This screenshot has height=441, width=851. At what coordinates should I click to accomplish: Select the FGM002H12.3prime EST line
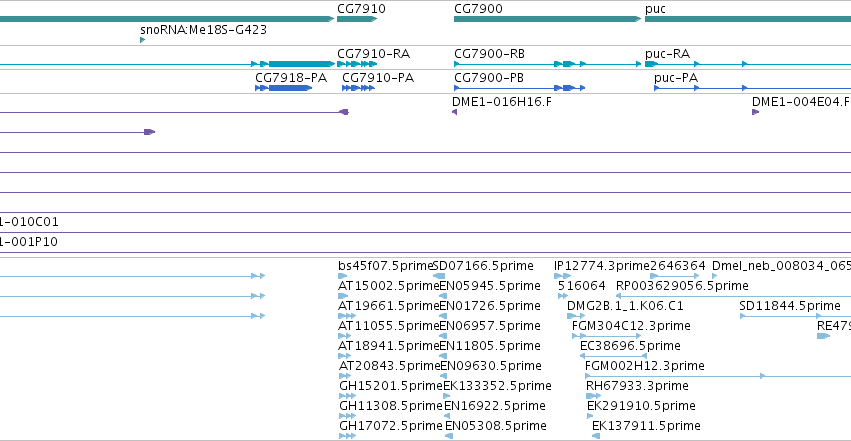click(x=718, y=376)
